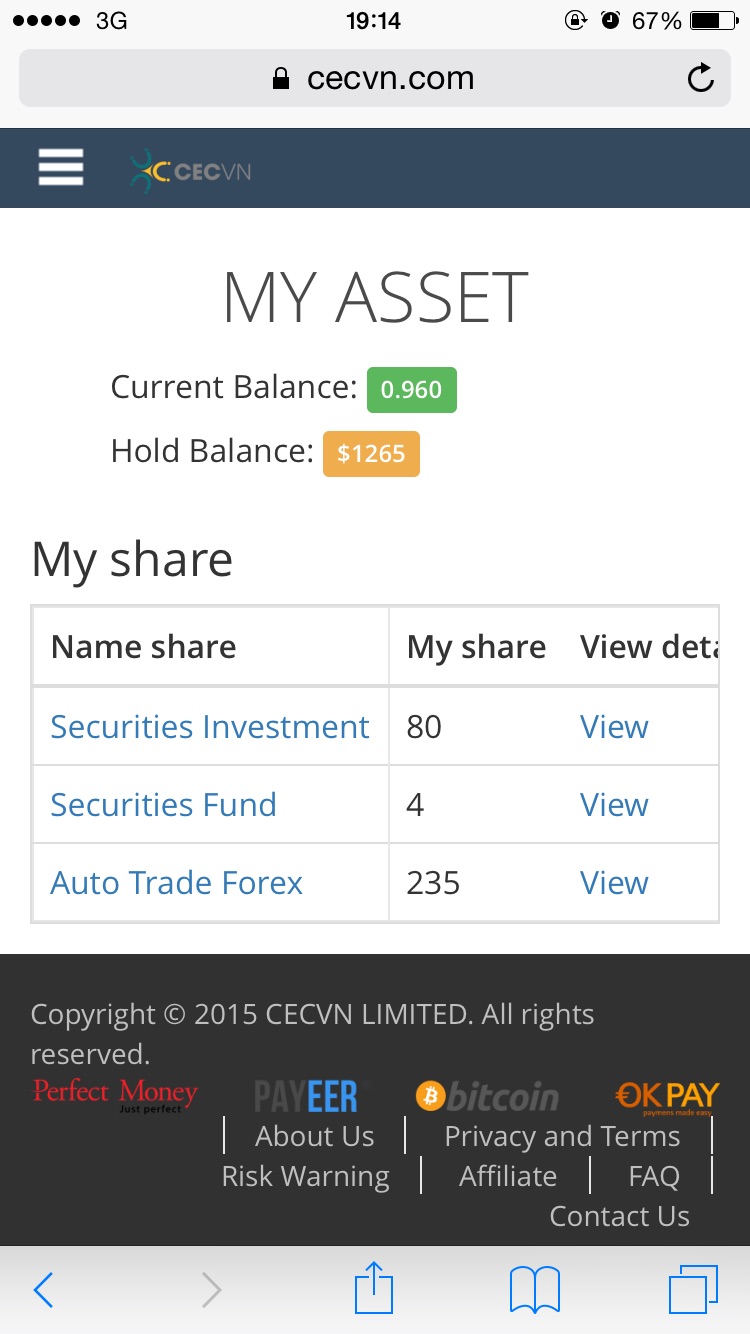The height and width of the screenshot is (1334, 750).
Task: Open the Securities Fund share link
Action: pos(163,805)
